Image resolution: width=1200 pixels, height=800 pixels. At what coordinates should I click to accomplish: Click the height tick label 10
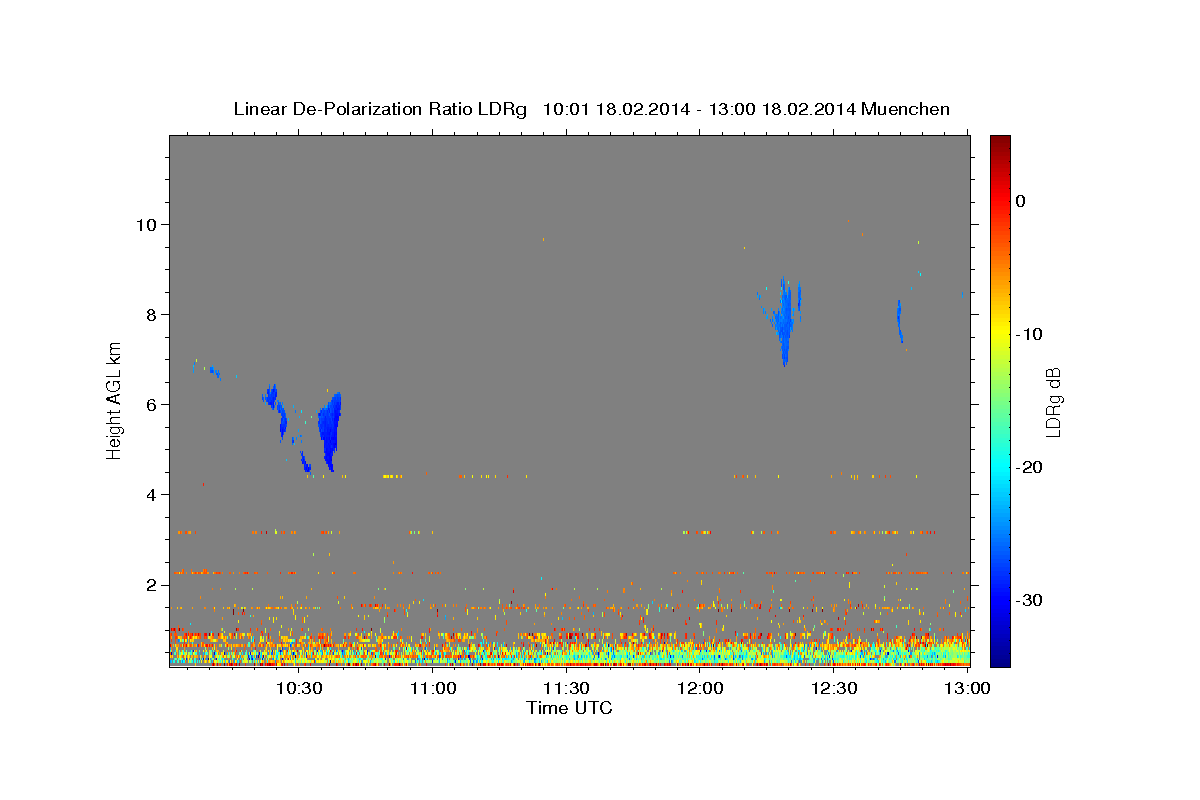[149, 225]
